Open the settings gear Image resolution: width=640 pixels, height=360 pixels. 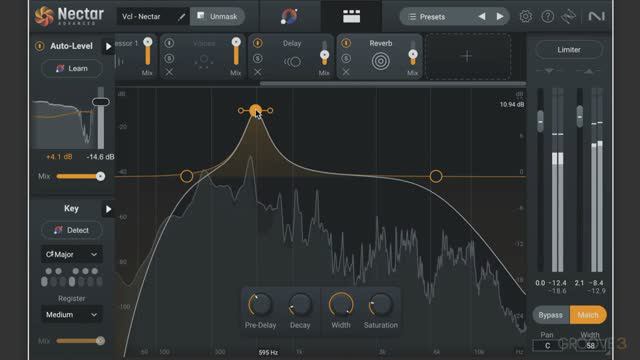point(526,16)
